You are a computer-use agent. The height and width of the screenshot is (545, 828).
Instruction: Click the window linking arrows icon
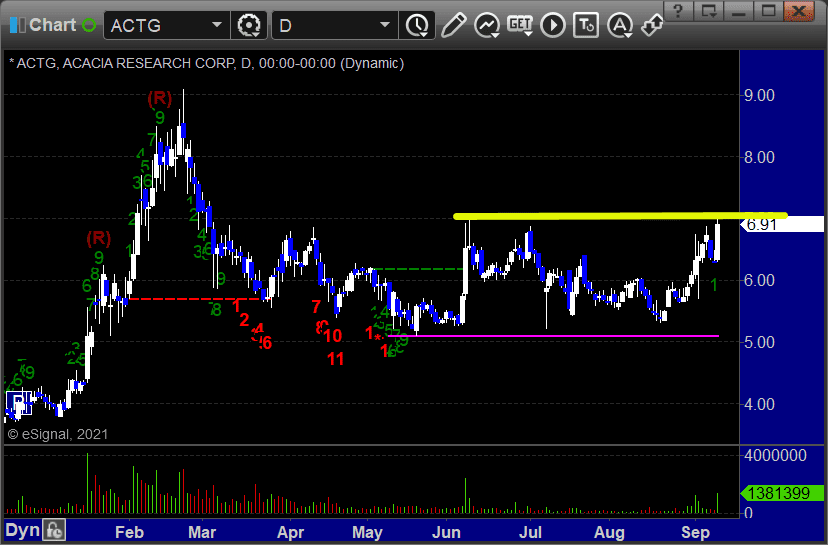click(x=652, y=25)
